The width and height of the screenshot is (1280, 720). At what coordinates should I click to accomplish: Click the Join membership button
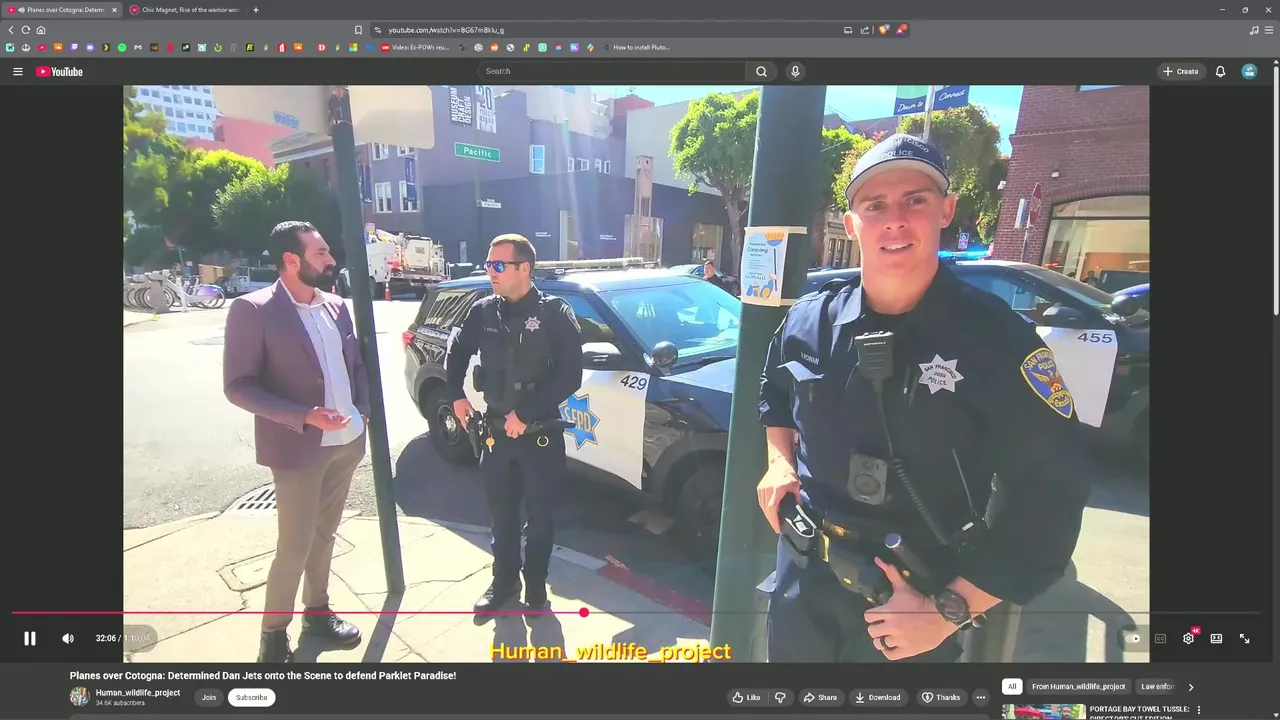(x=208, y=697)
